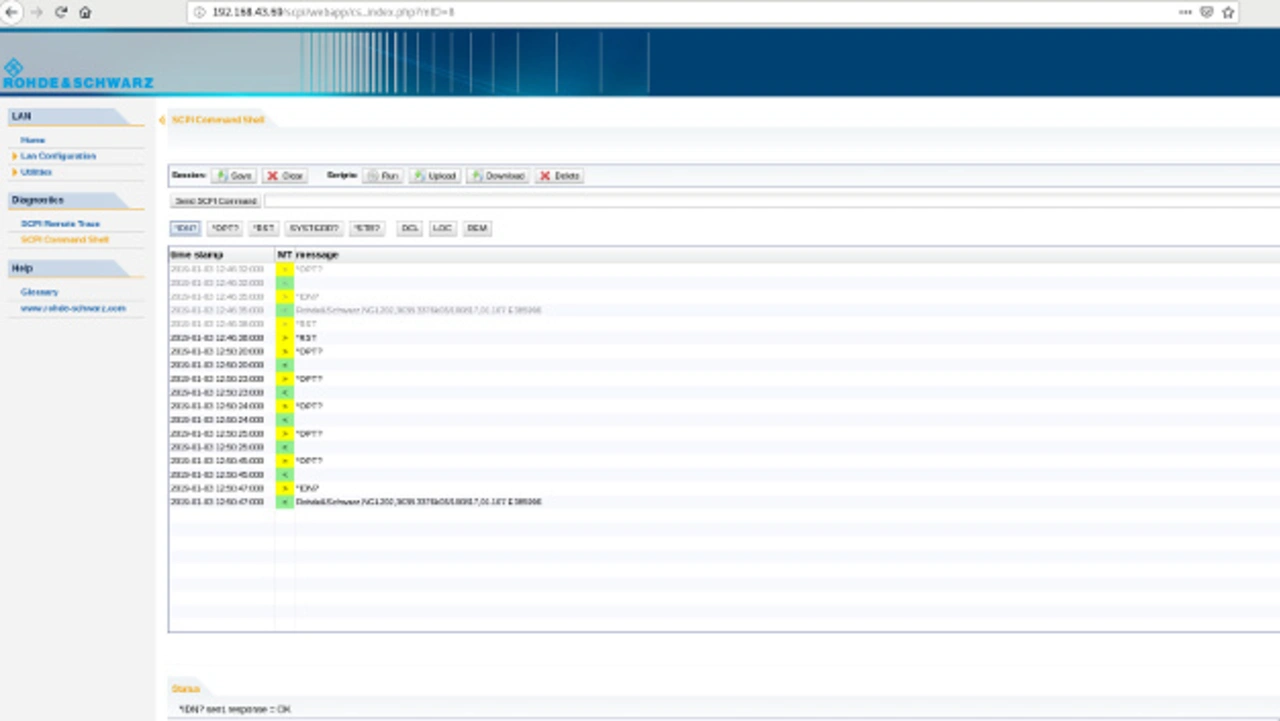Download the script

click(x=498, y=176)
